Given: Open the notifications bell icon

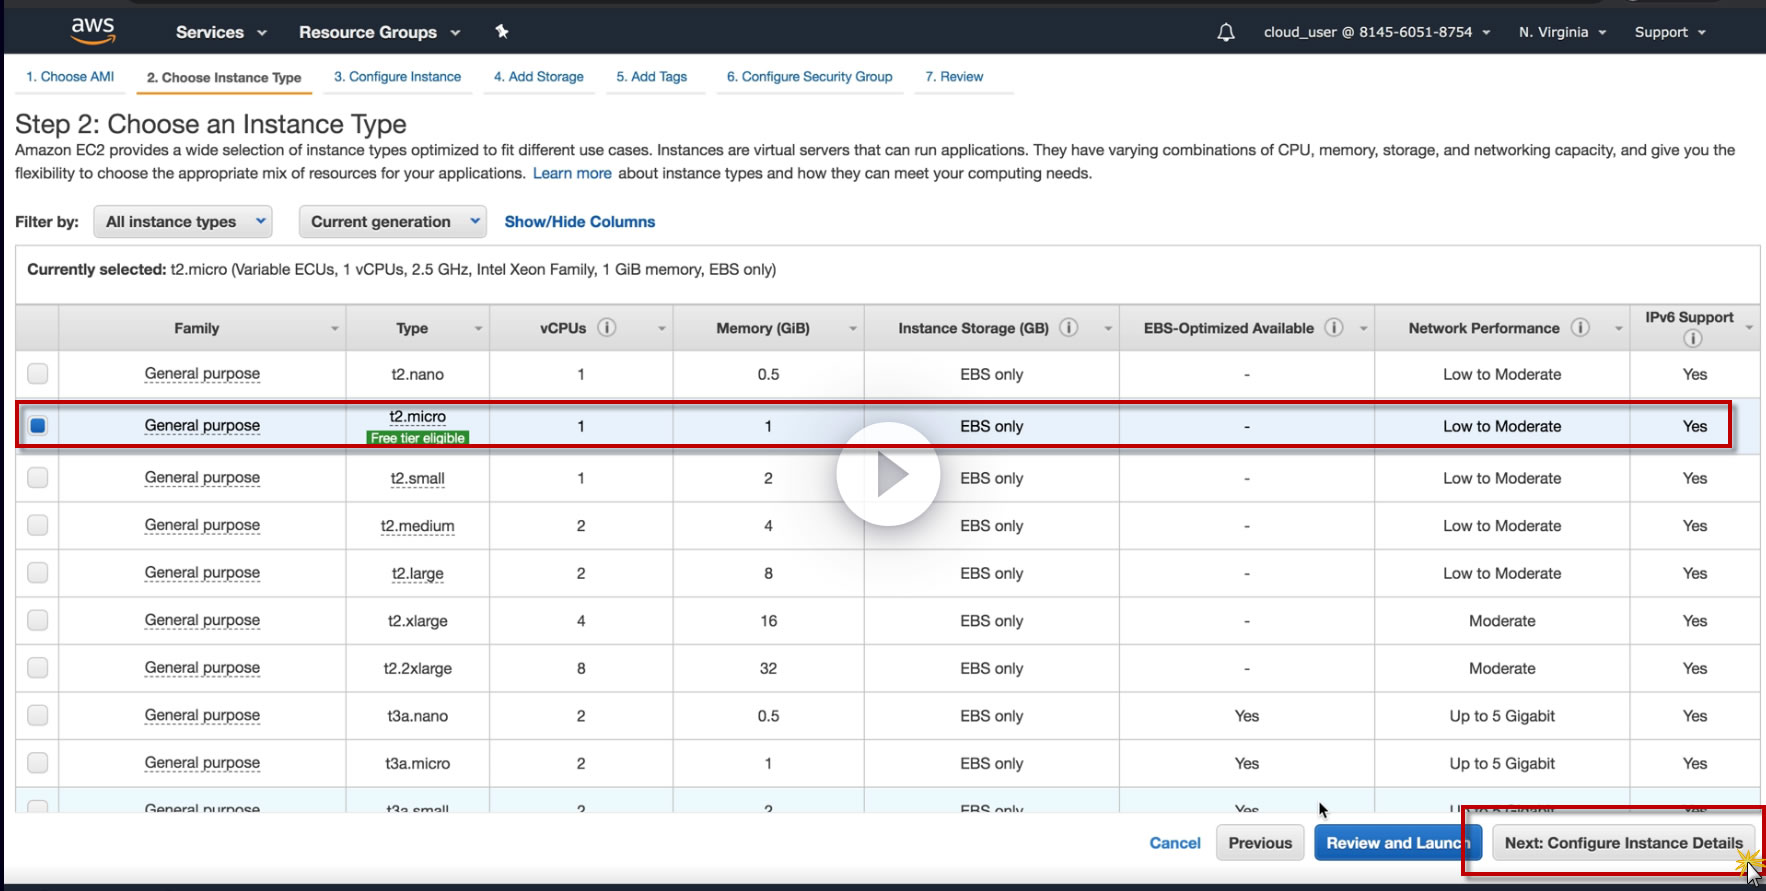Looking at the screenshot, I should point(1225,32).
